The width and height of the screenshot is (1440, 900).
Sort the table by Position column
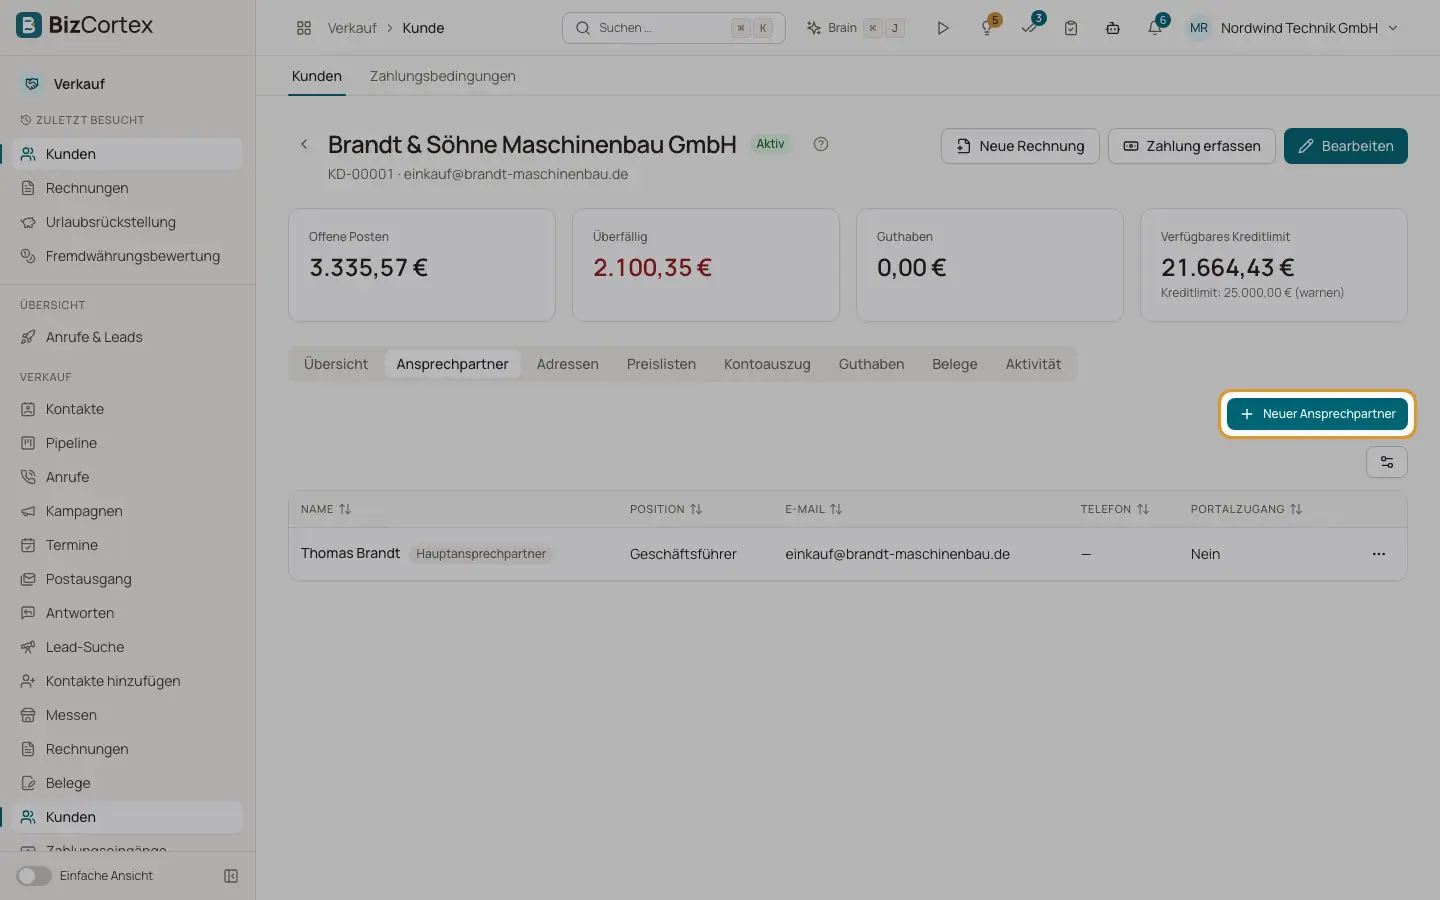[666, 509]
